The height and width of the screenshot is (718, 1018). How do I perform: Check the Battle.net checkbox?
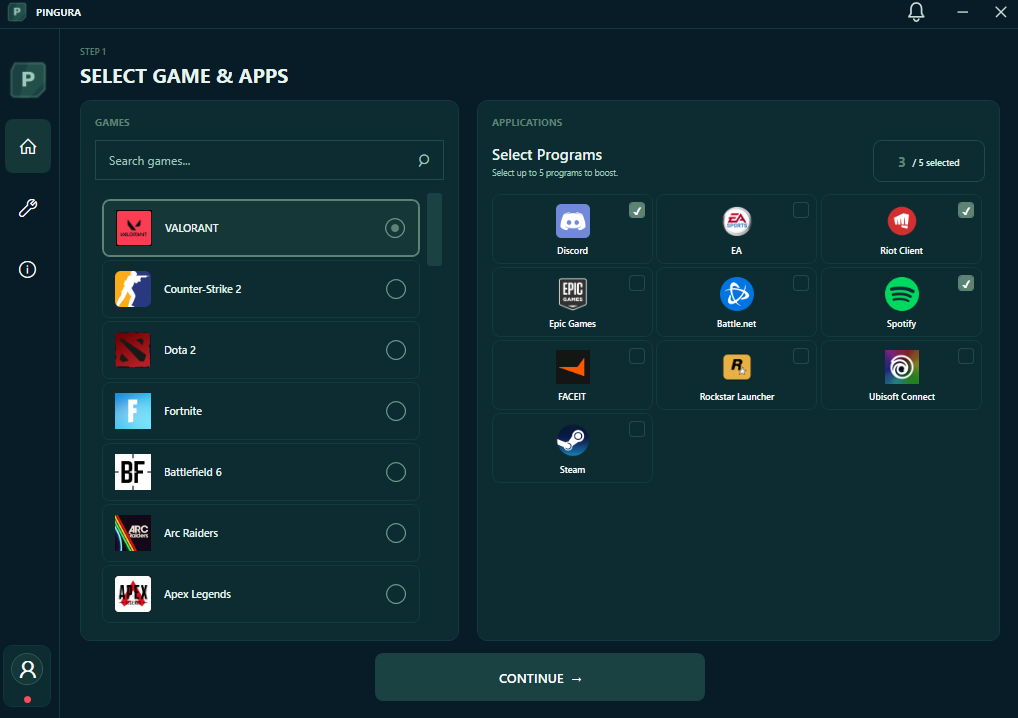801,283
